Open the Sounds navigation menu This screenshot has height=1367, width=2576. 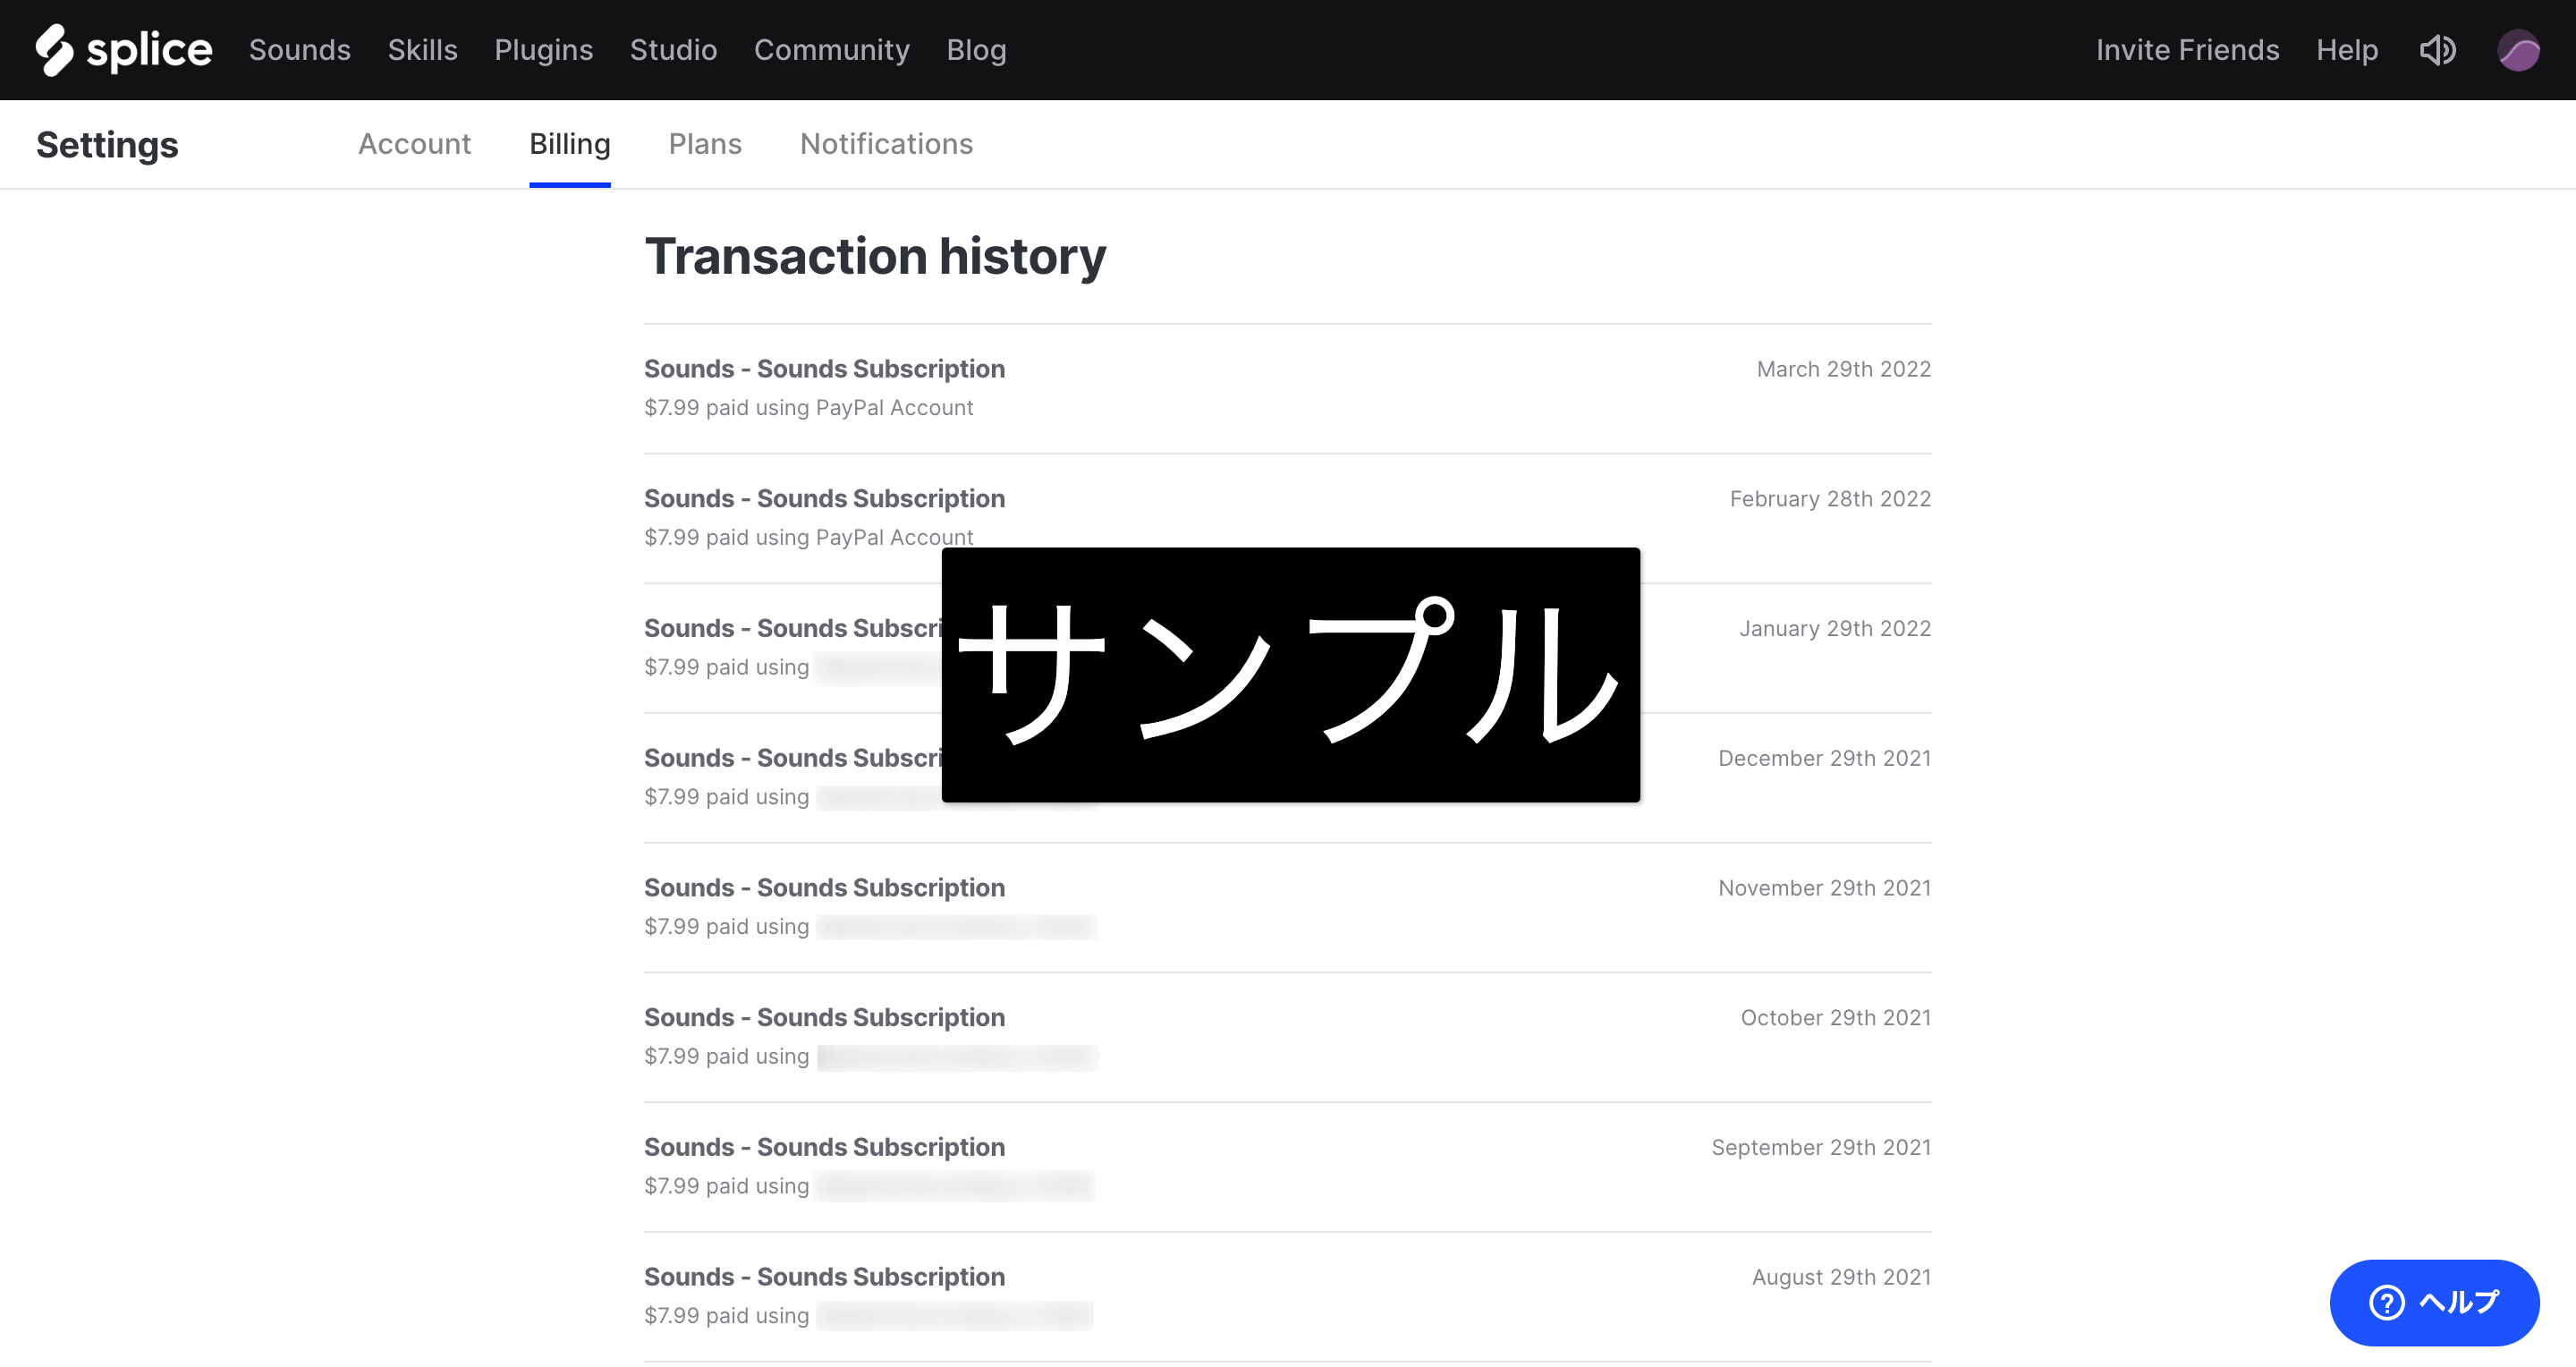pyautogui.click(x=299, y=50)
